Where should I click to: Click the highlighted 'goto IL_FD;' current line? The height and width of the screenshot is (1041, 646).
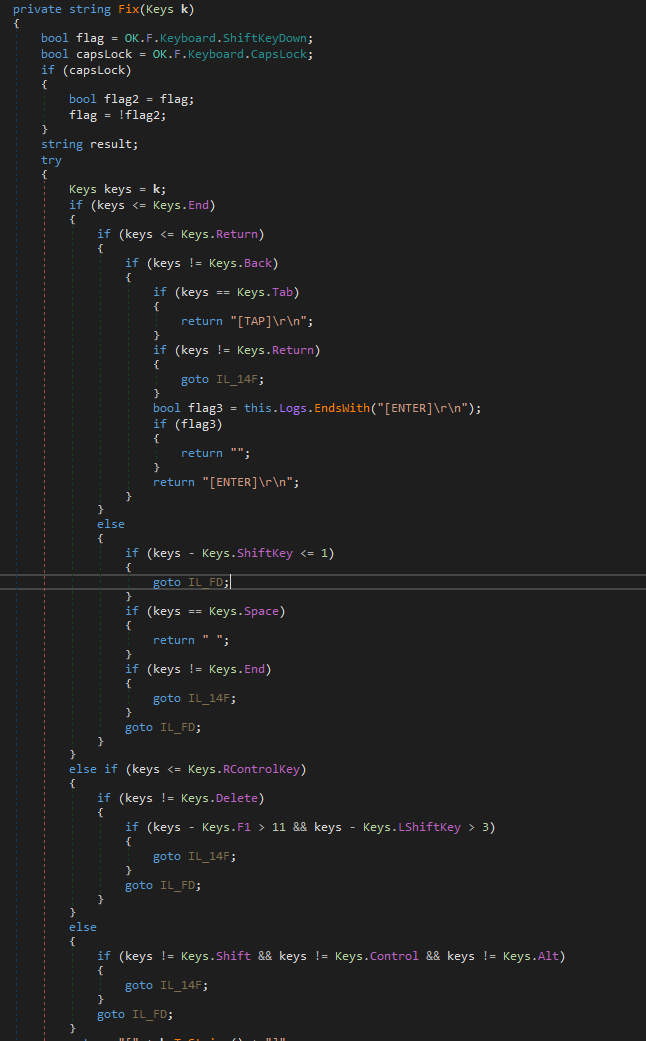pyautogui.click(x=191, y=582)
